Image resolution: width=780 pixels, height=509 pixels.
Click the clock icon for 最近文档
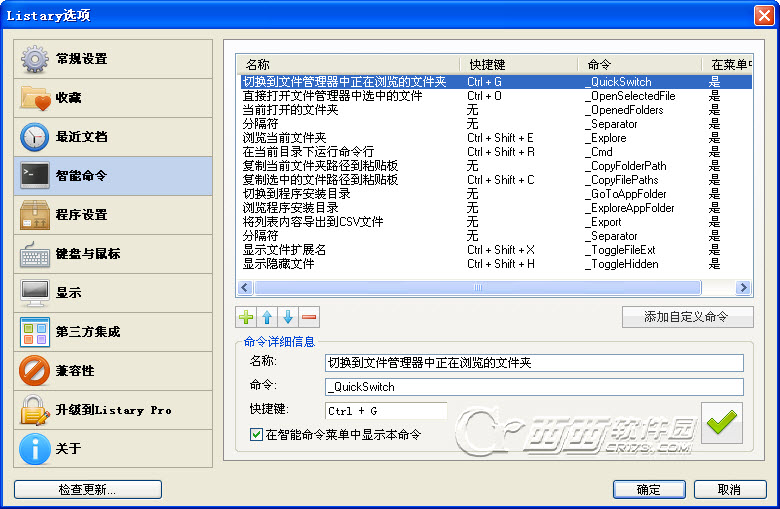pos(34,137)
